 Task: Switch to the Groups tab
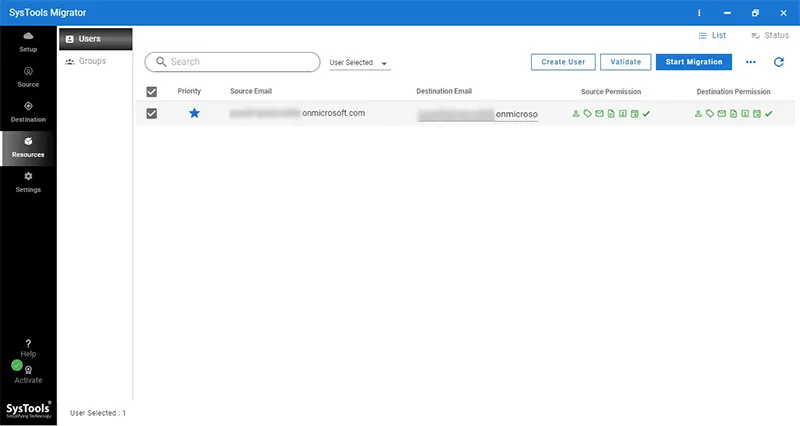pyautogui.click(x=95, y=61)
